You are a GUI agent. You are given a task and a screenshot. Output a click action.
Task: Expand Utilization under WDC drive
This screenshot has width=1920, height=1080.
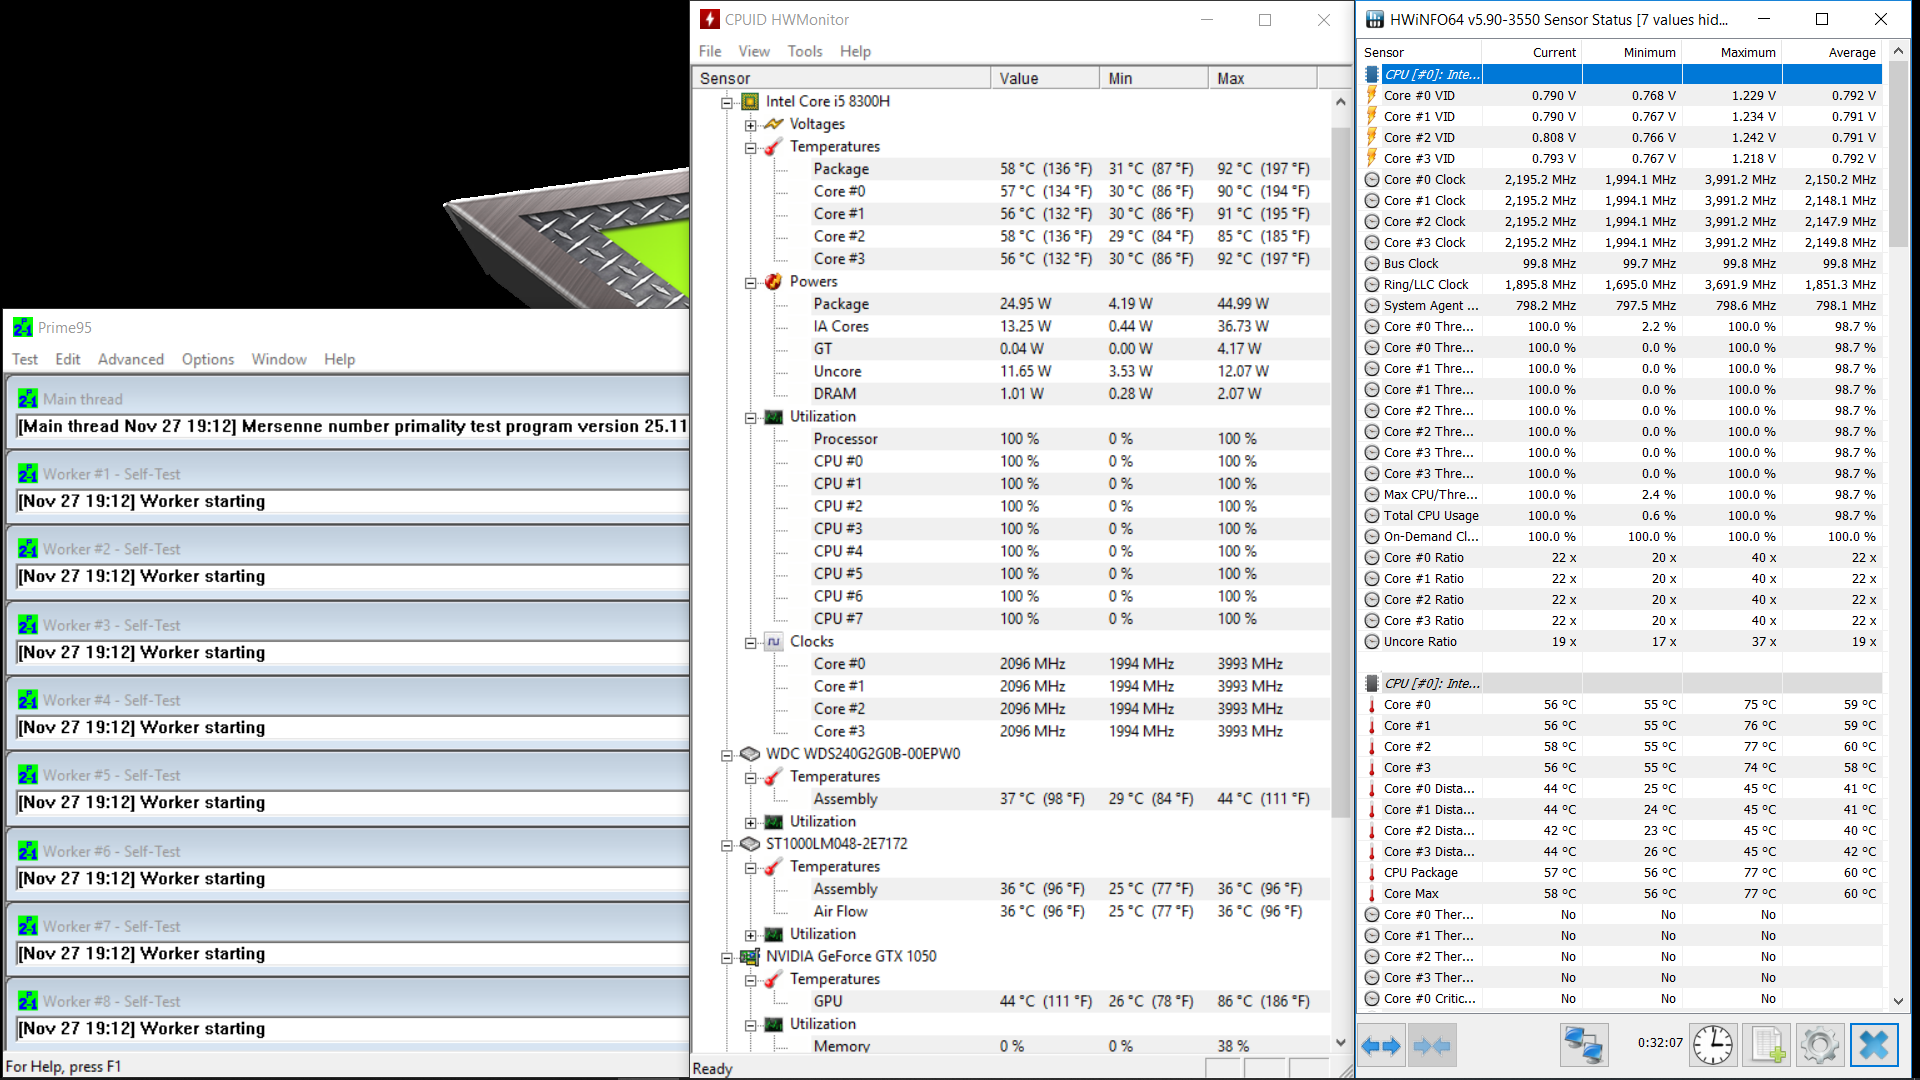[750, 823]
